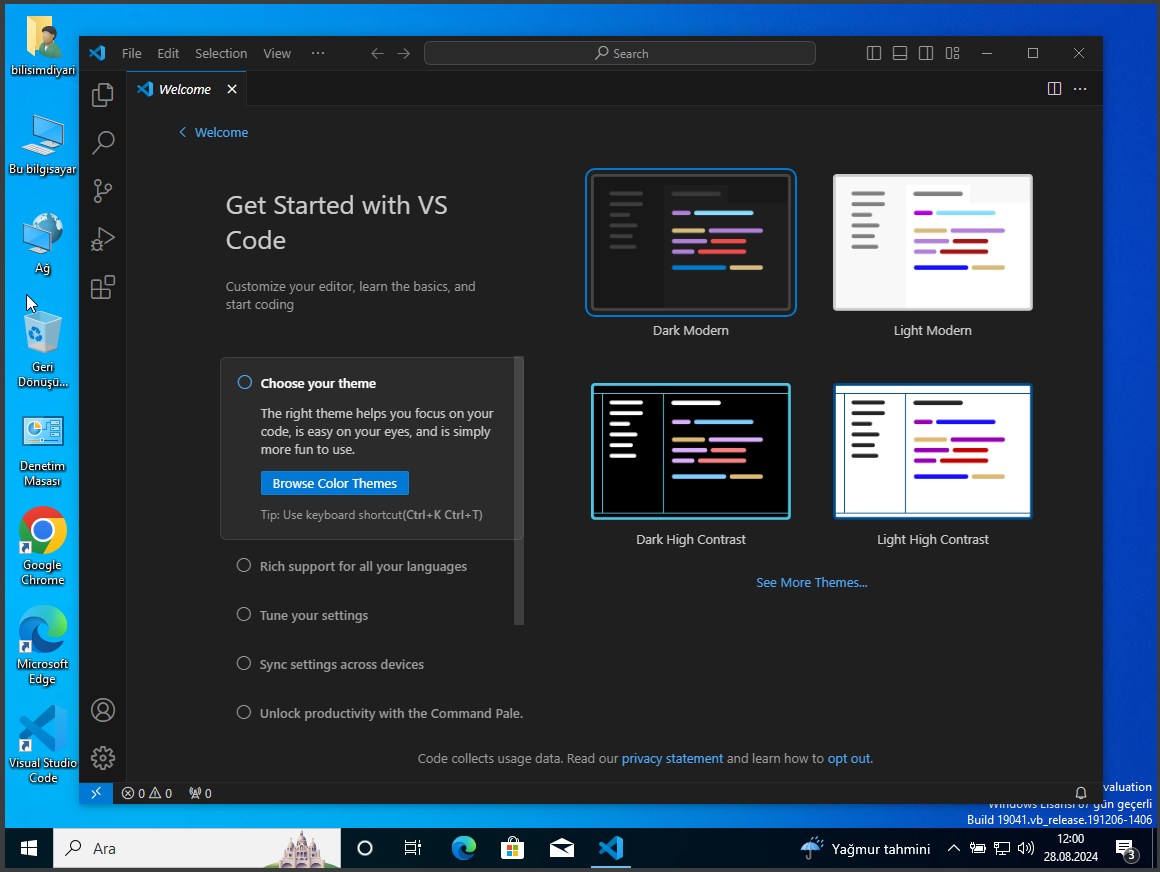
Task: Click the Ara search box on the taskbar
Action: pos(197,848)
